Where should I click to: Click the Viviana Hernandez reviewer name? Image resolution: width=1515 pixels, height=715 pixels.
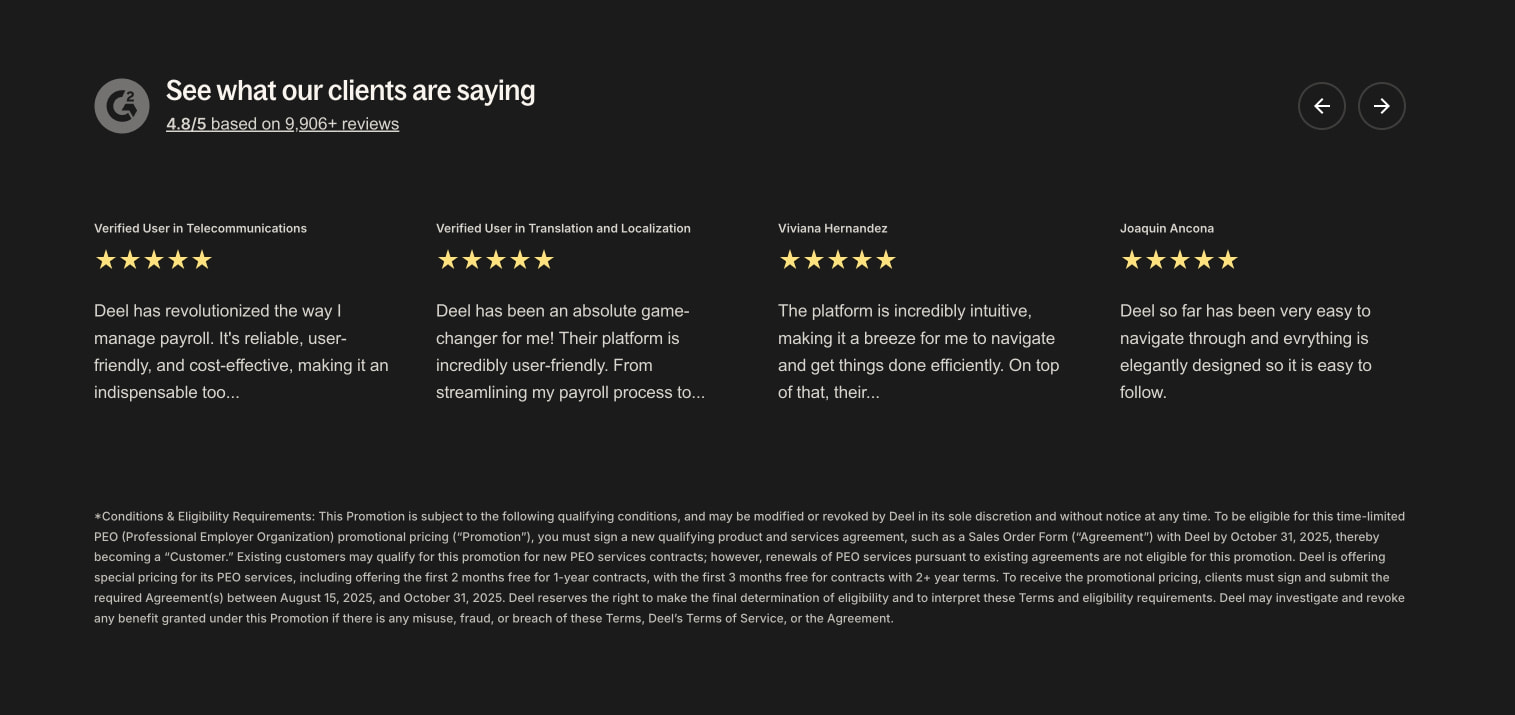click(832, 228)
